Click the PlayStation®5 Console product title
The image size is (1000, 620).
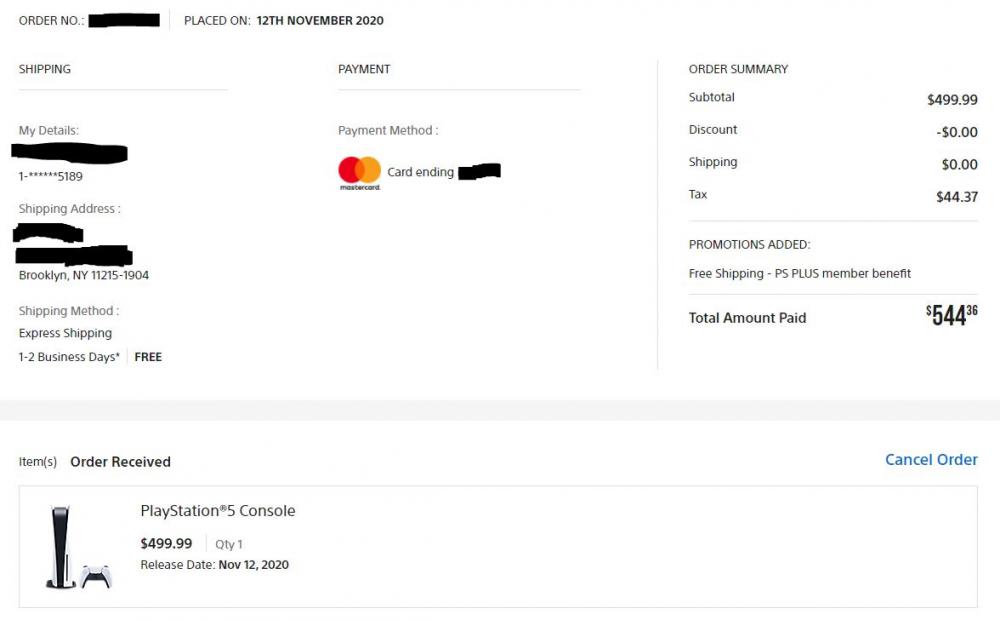(218, 511)
